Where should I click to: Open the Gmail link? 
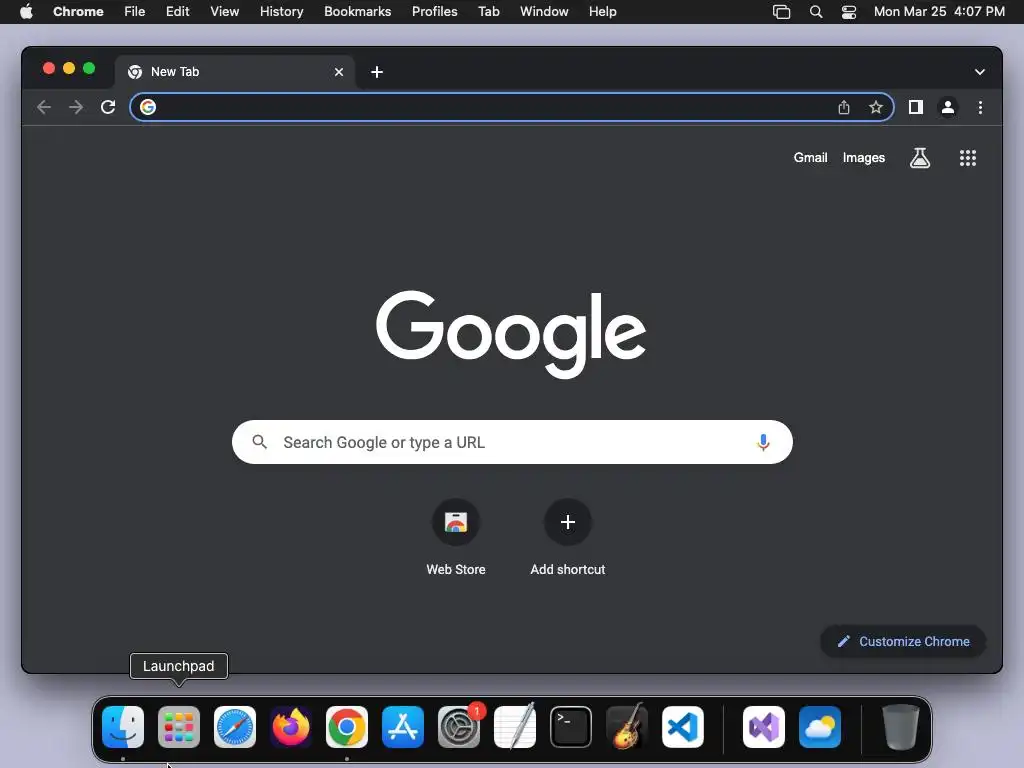[x=810, y=157]
